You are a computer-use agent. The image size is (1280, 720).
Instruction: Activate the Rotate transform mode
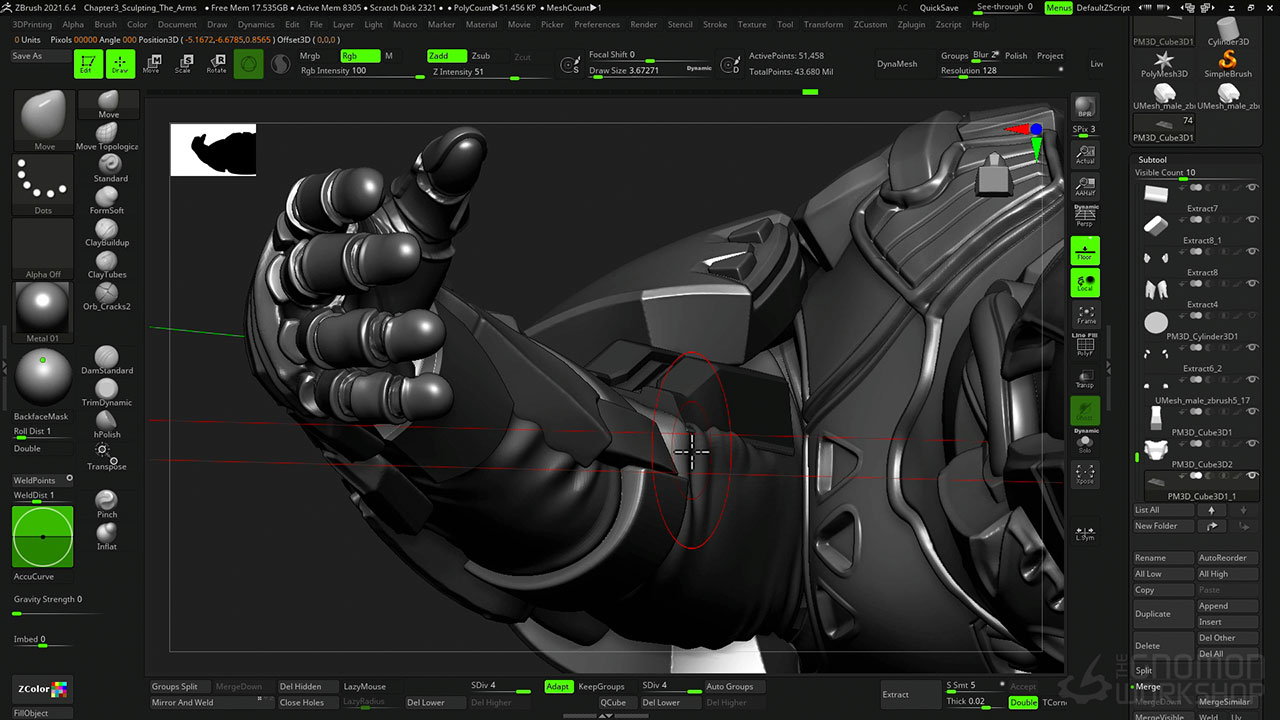click(x=216, y=64)
